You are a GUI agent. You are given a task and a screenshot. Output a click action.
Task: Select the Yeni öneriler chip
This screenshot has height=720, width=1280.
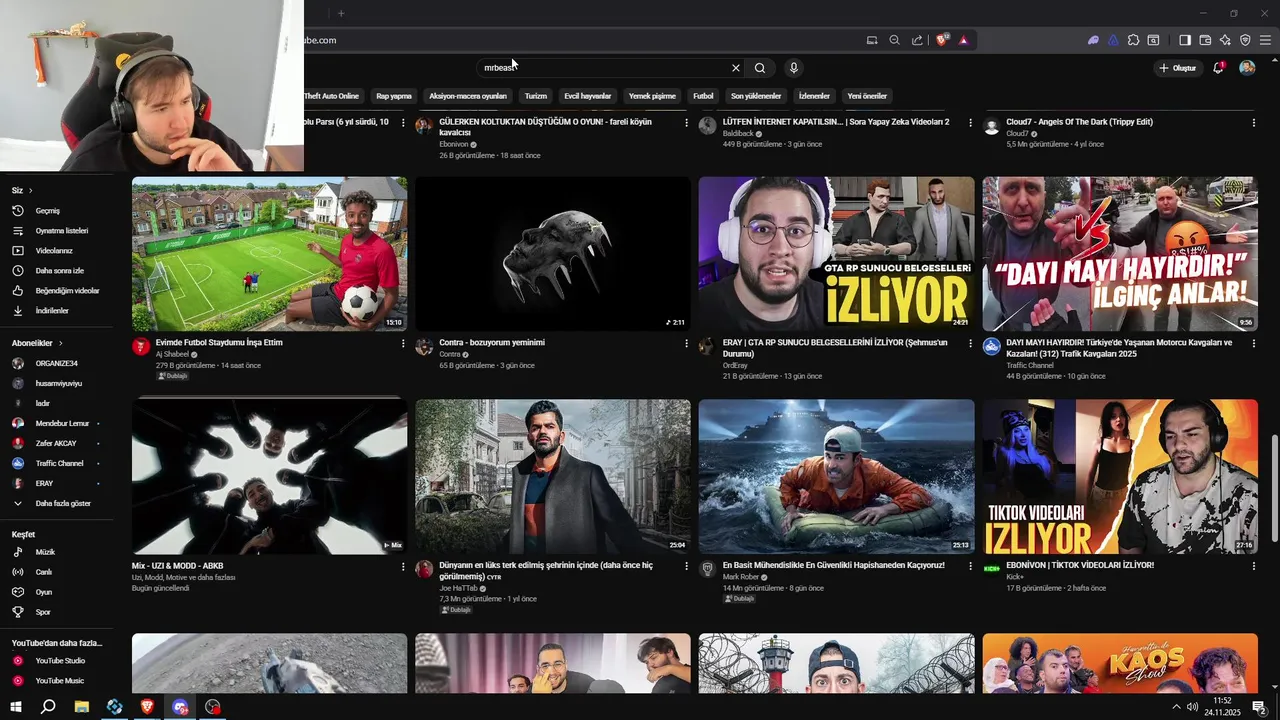click(867, 96)
